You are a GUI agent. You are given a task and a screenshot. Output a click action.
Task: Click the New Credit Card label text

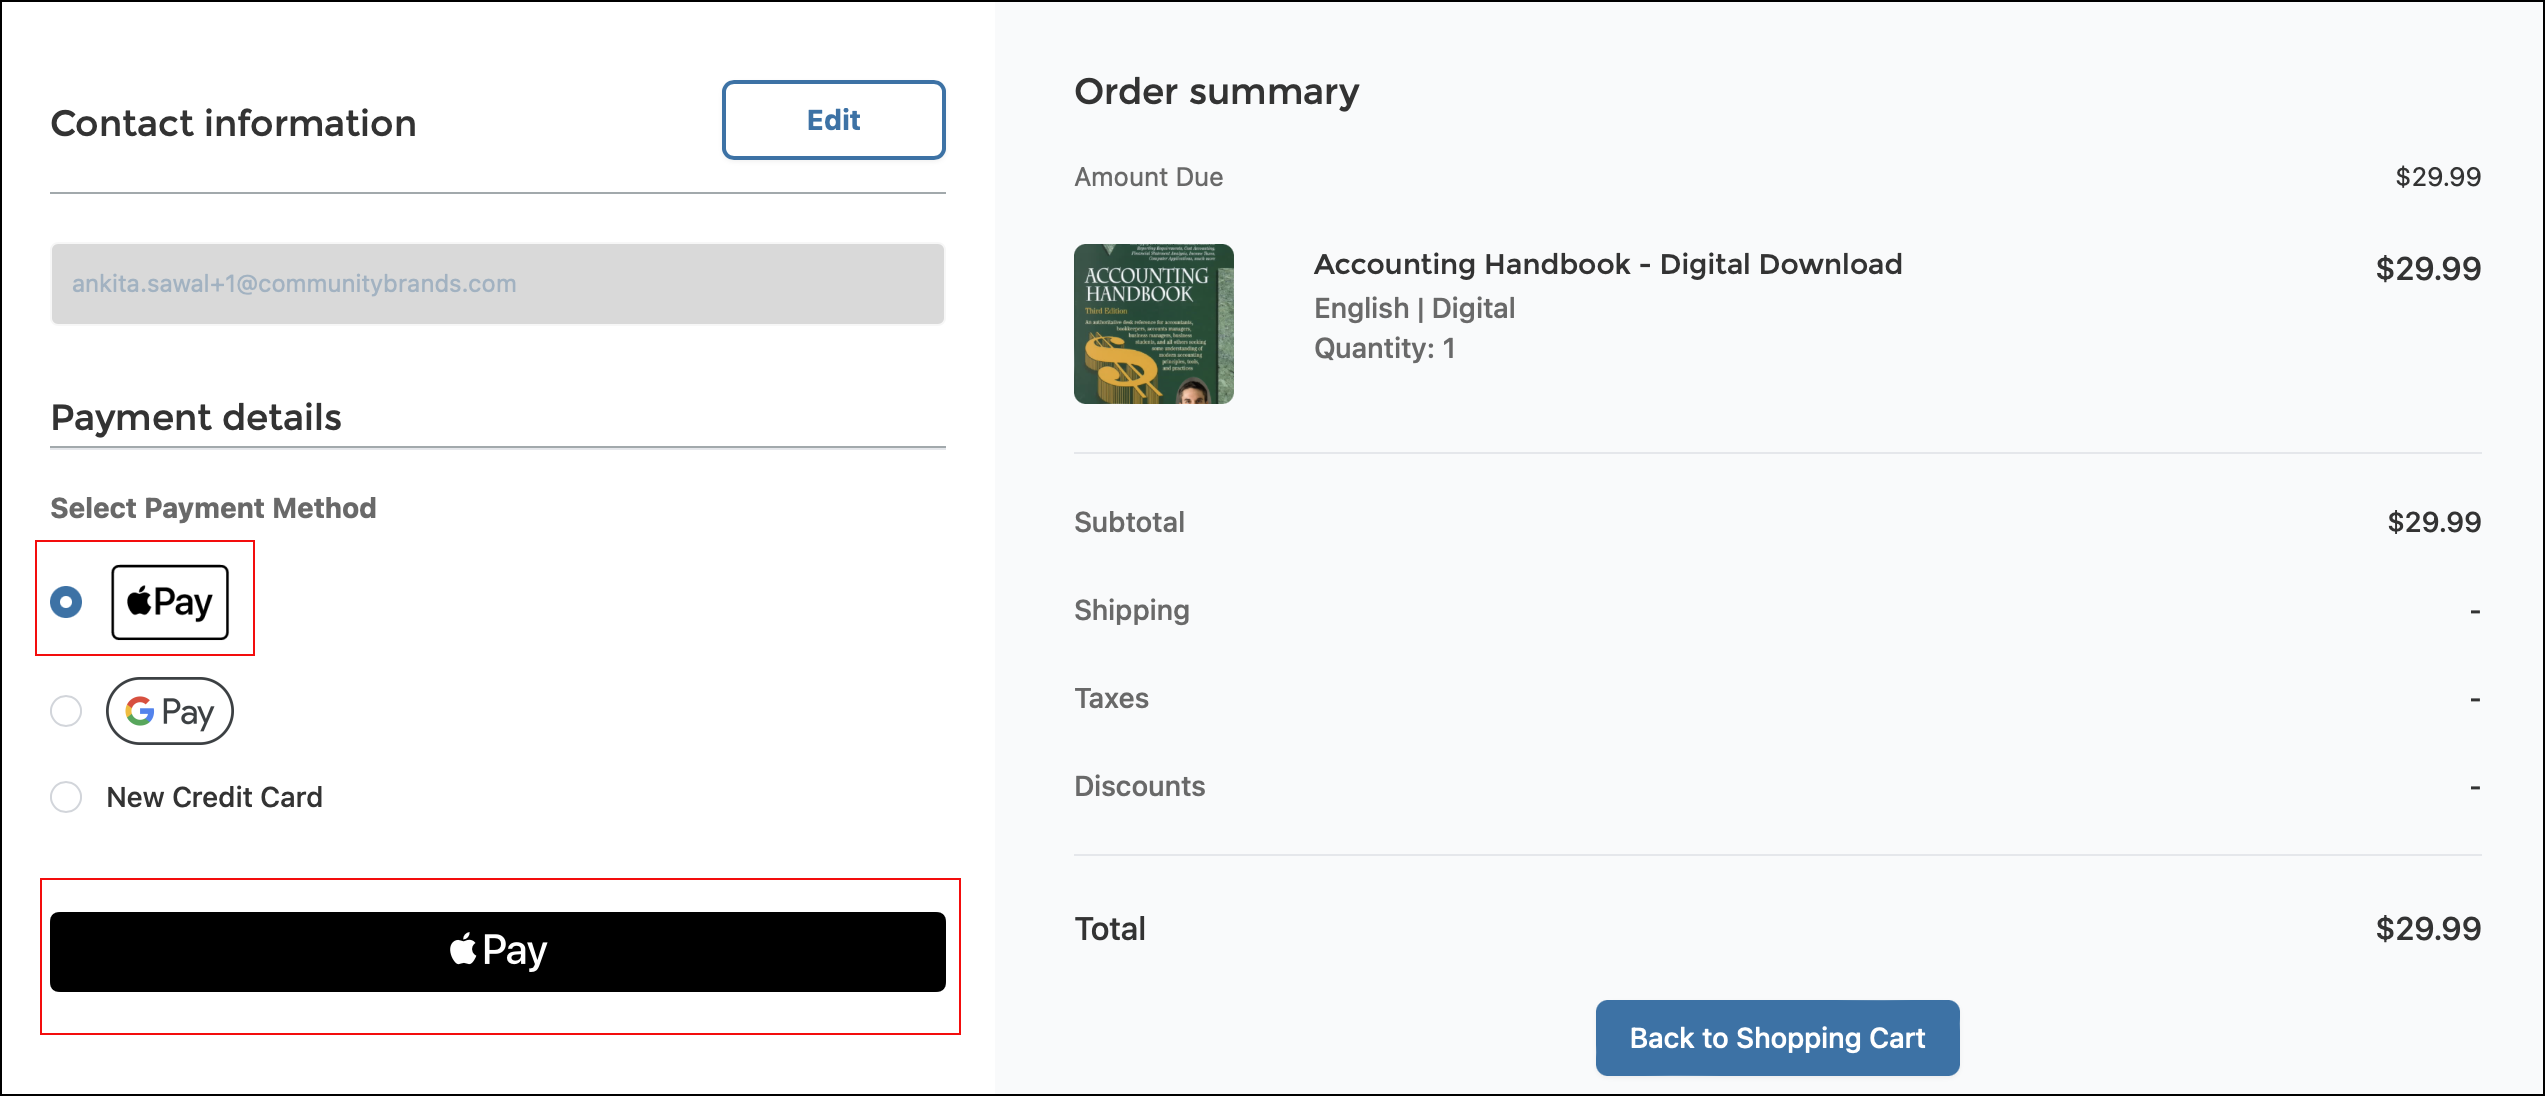214,797
